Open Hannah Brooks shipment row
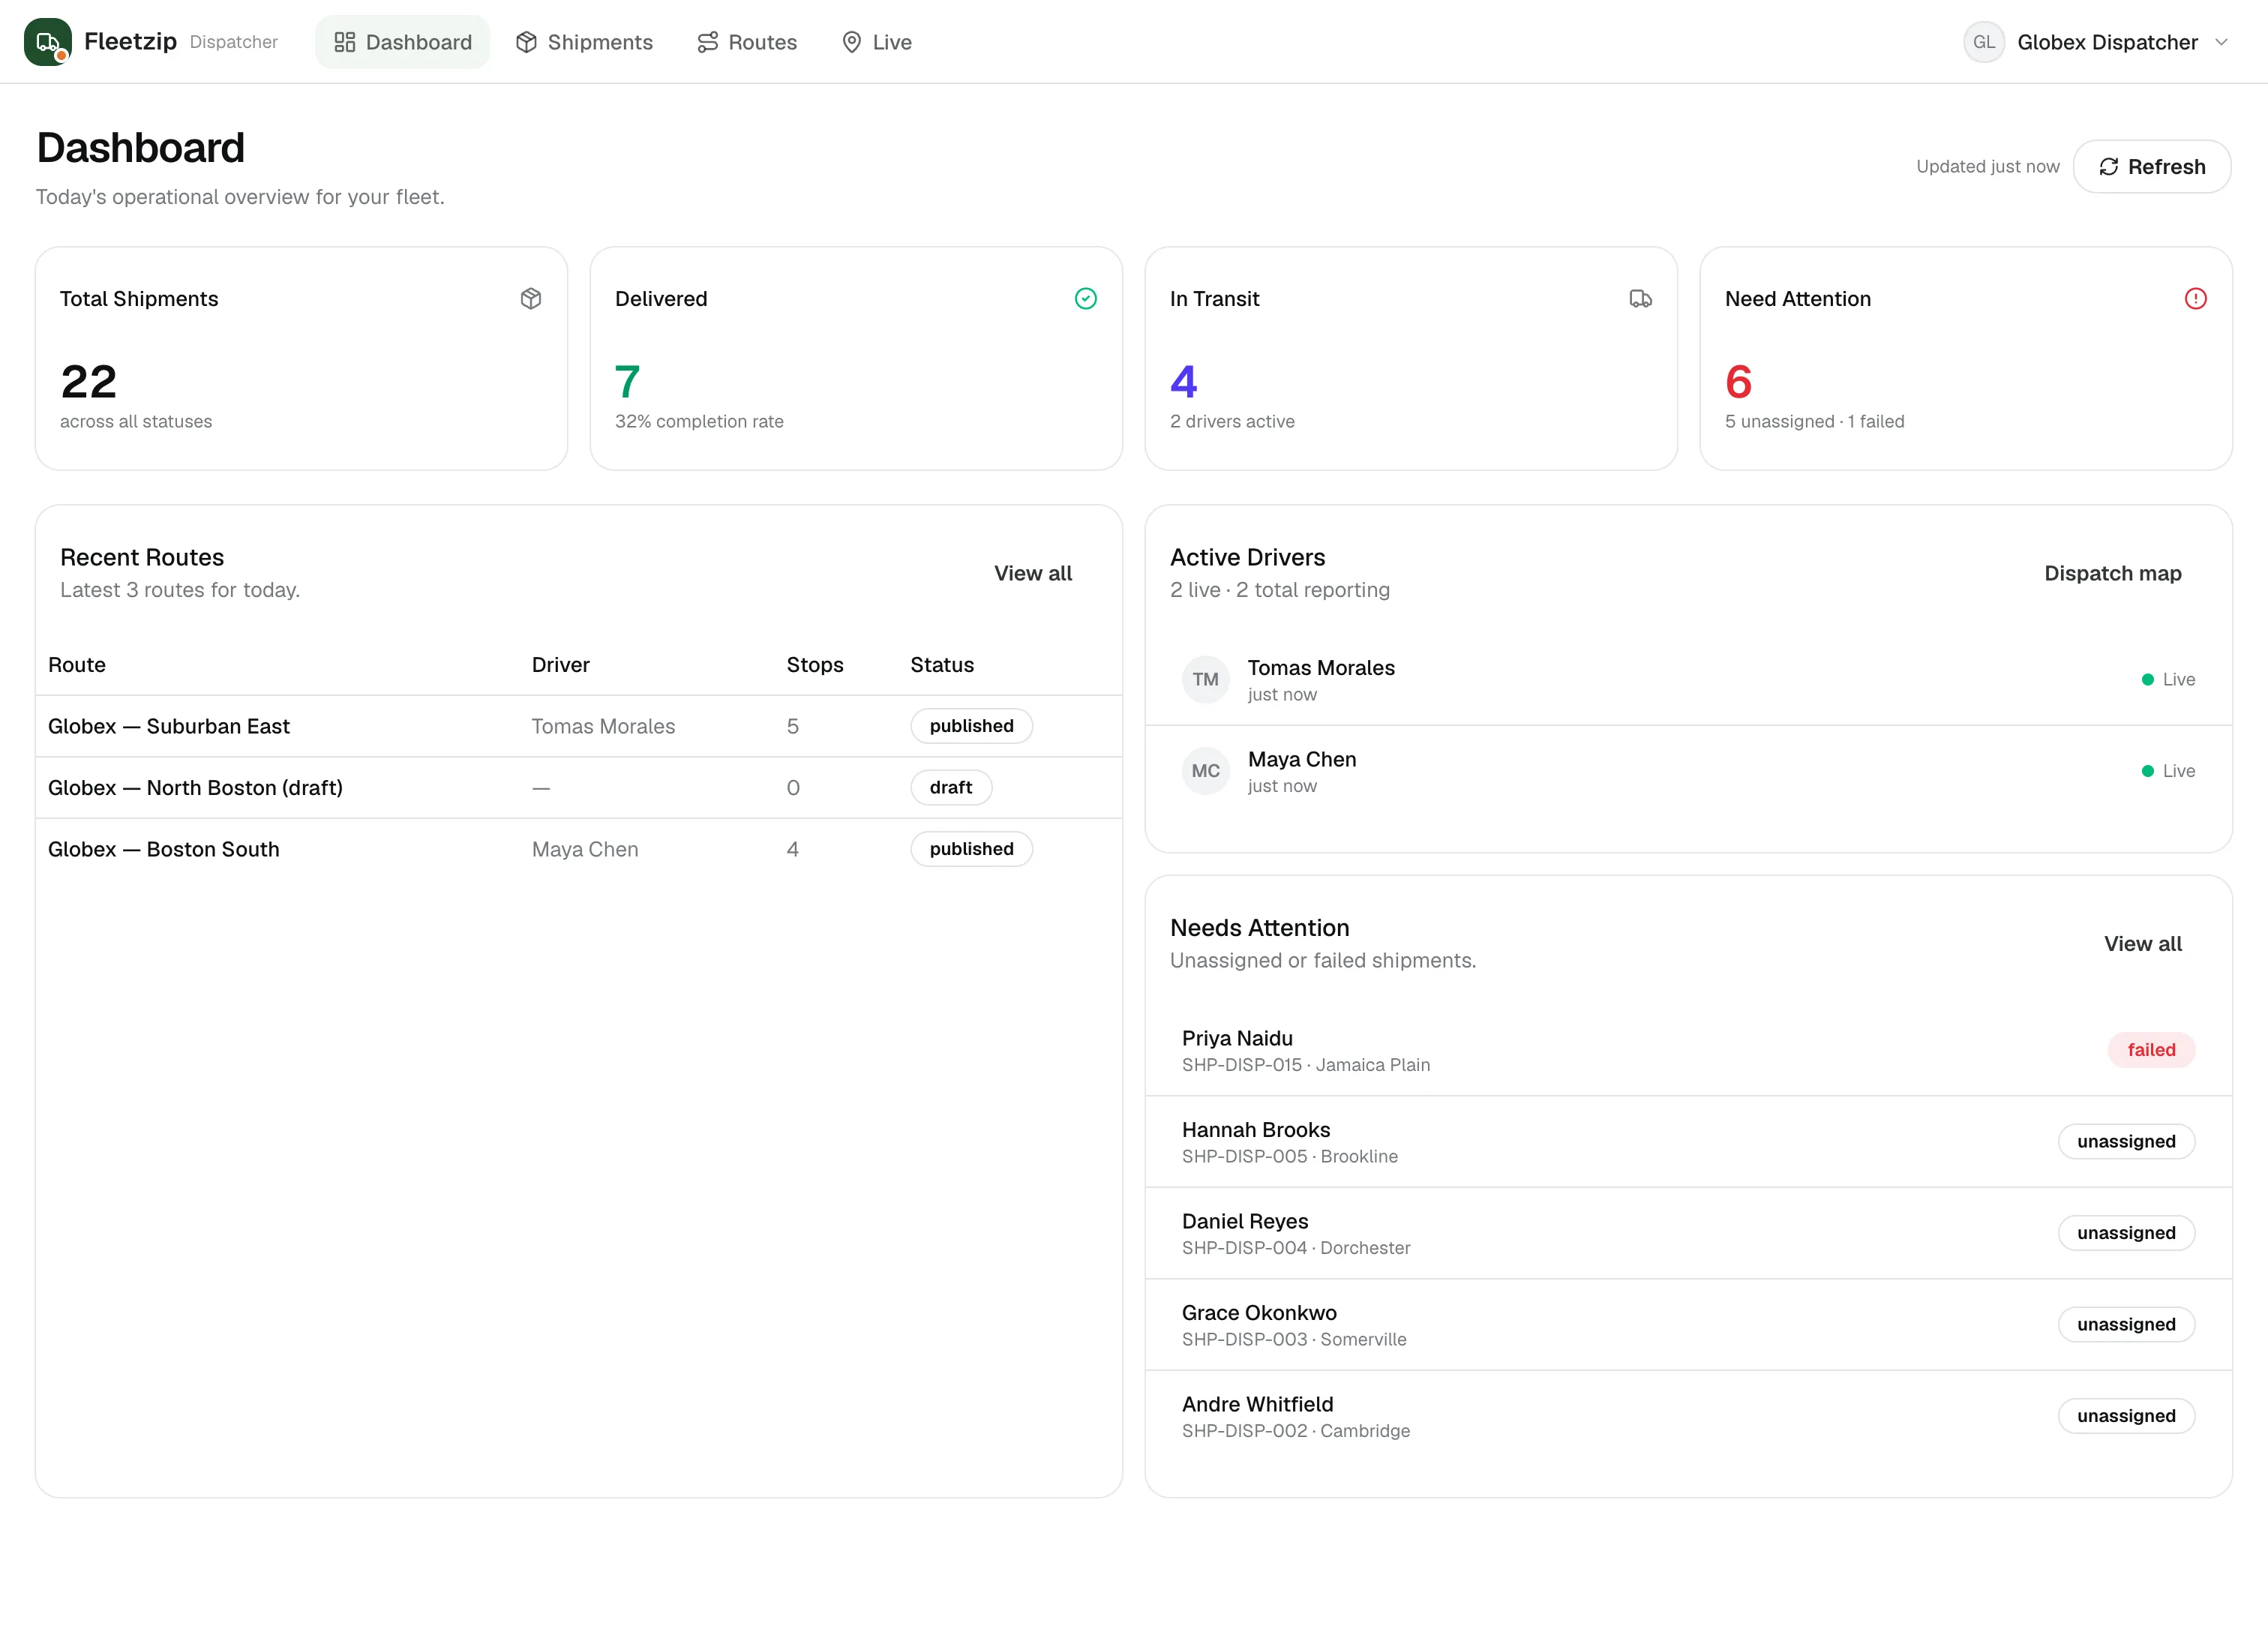The width and height of the screenshot is (2268, 1650). coord(1688,1142)
